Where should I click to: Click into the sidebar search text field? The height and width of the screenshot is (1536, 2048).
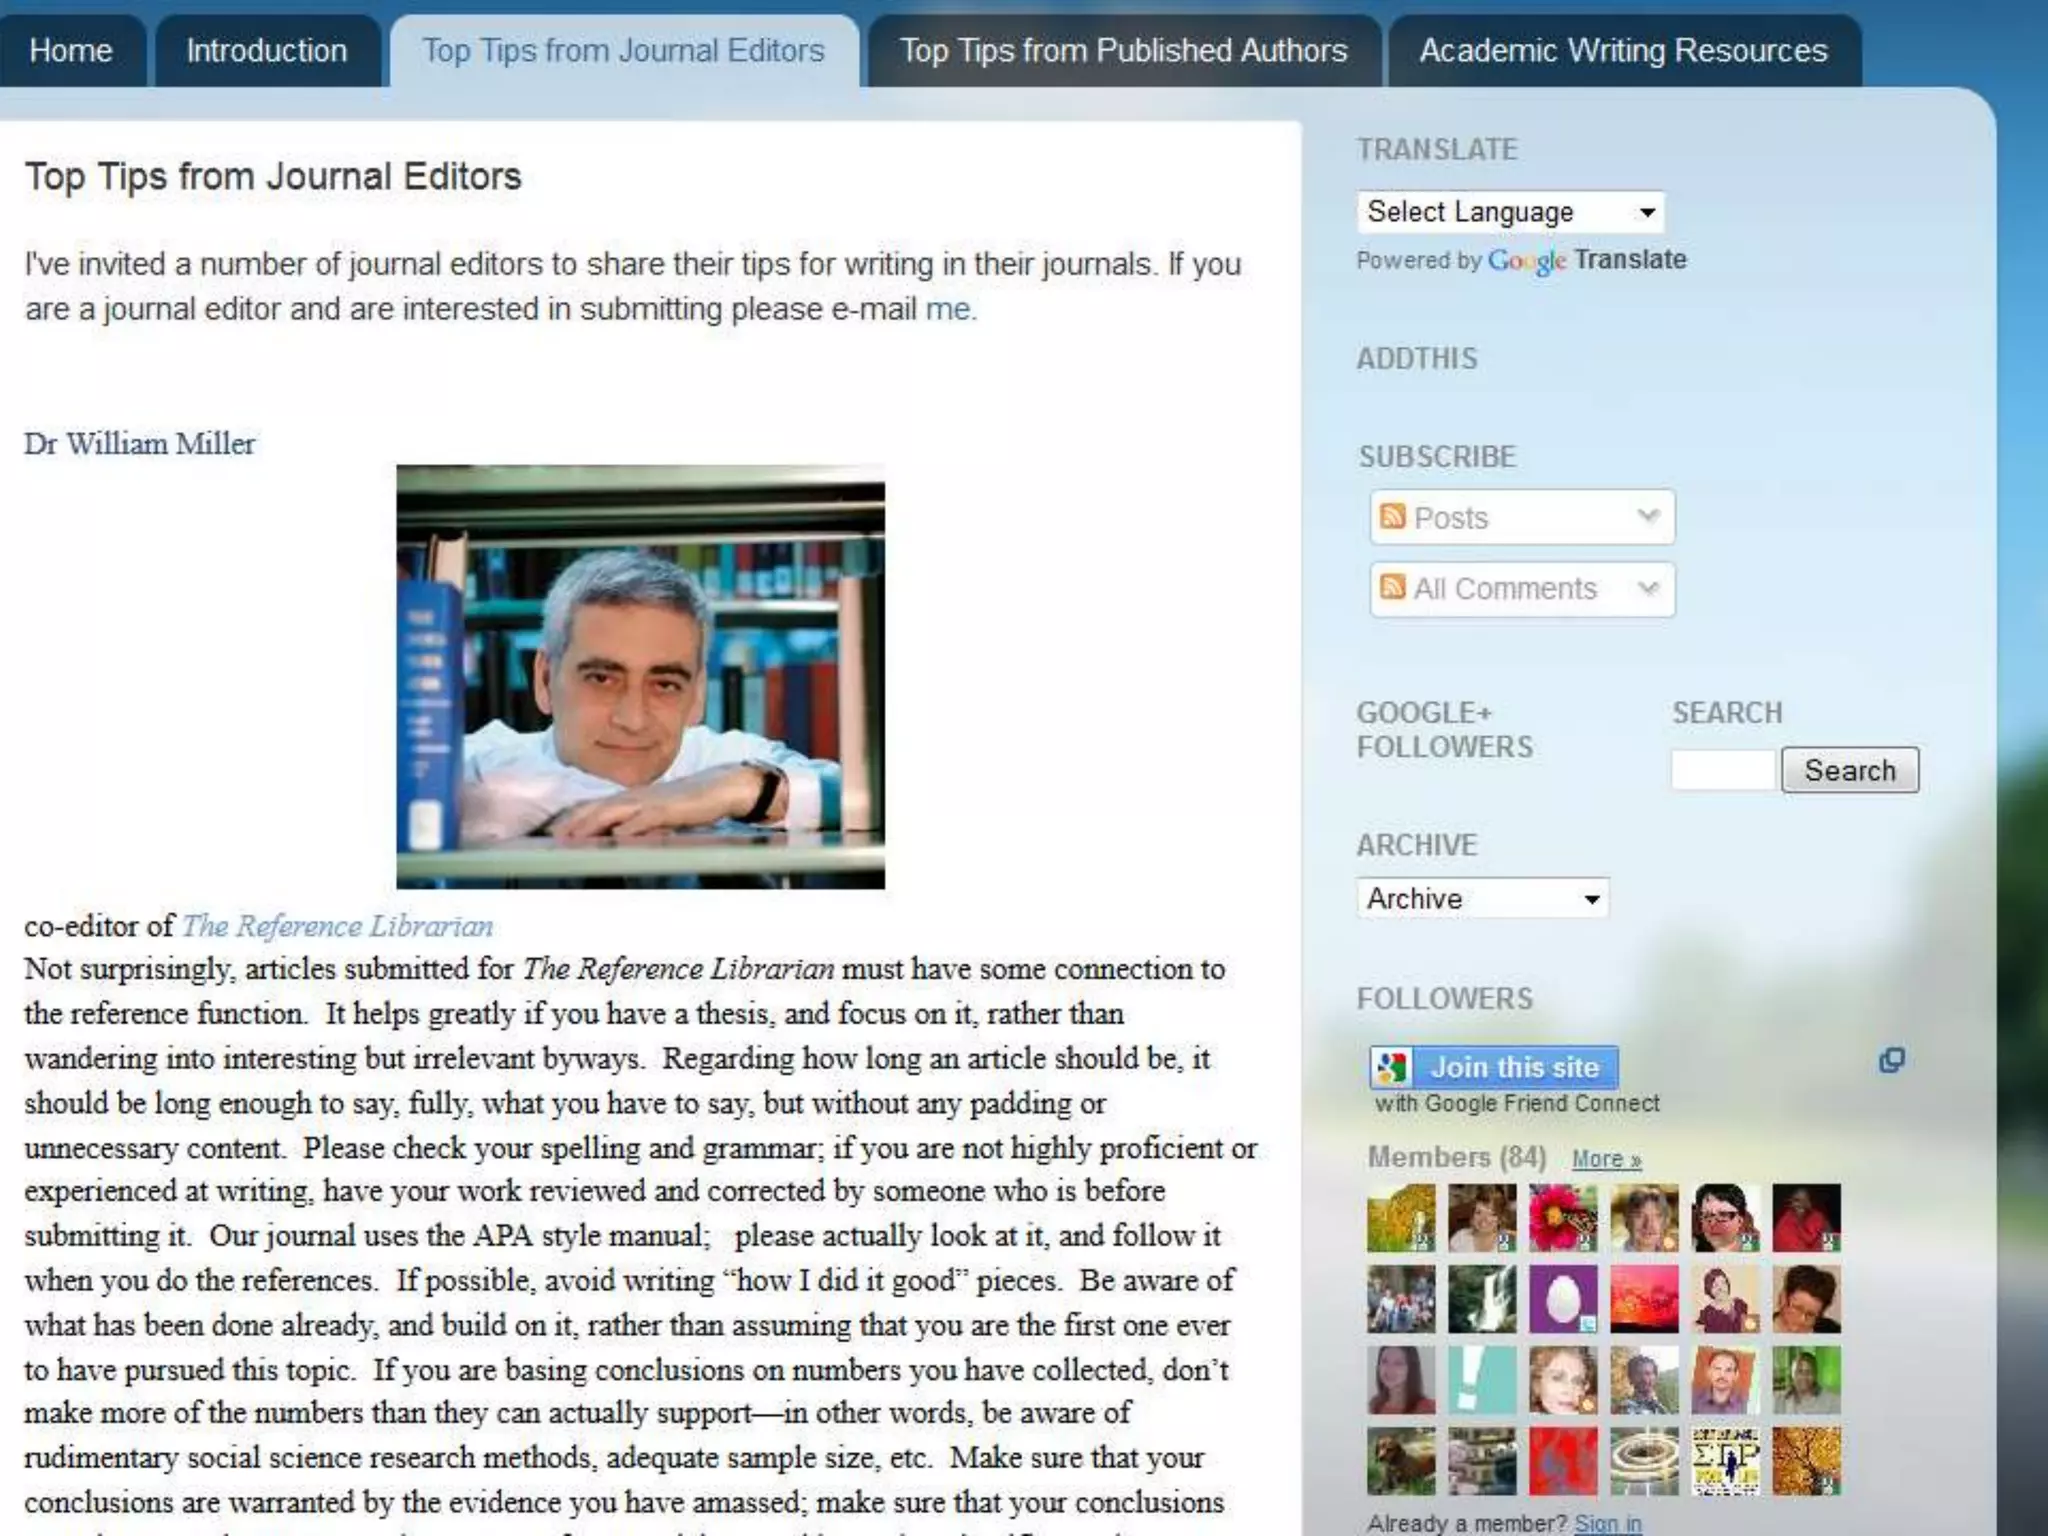1722,770
